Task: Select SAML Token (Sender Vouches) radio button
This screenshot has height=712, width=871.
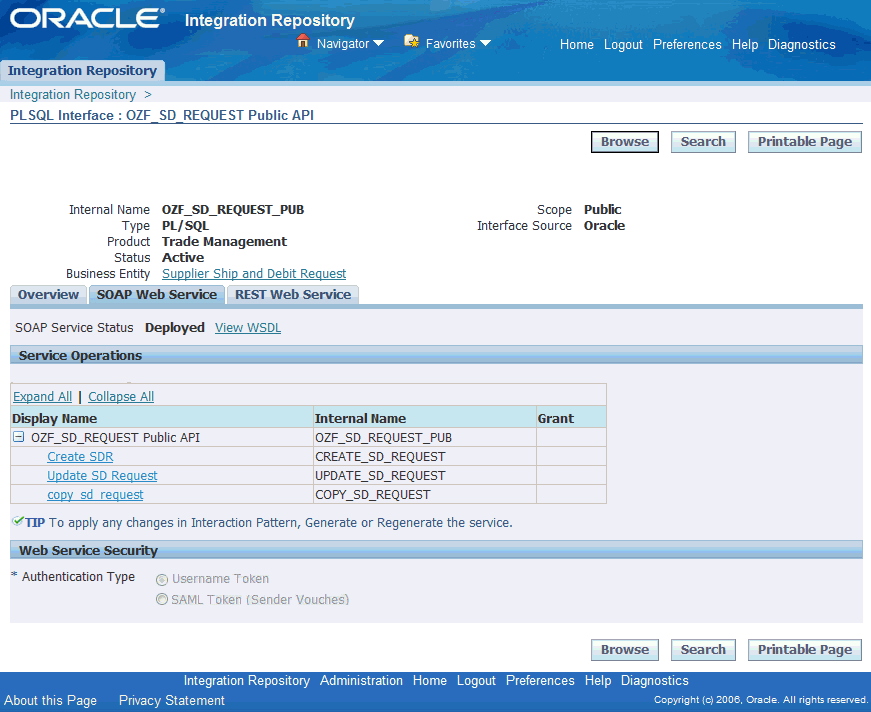Action: pos(162,600)
